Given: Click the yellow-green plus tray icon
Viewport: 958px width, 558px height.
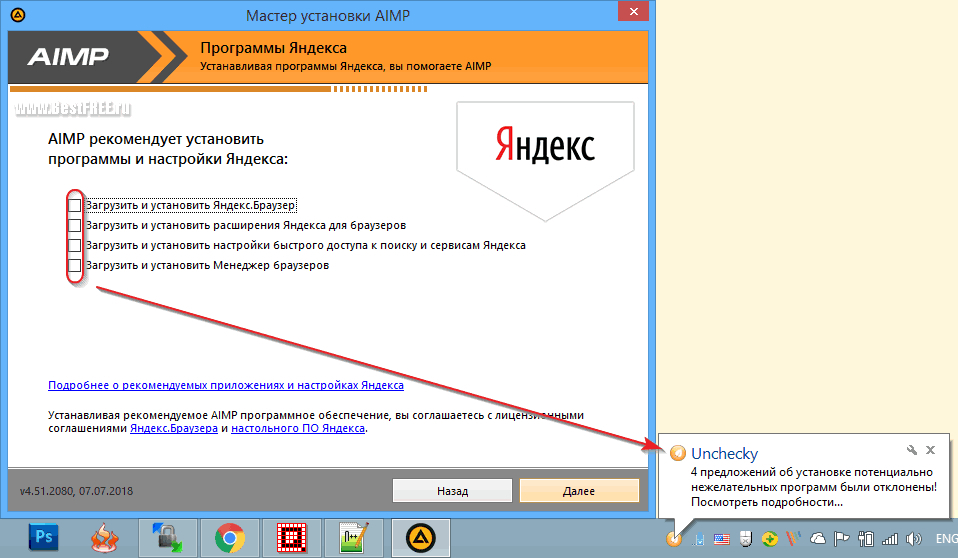Looking at the screenshot, I should coord(770,539).
